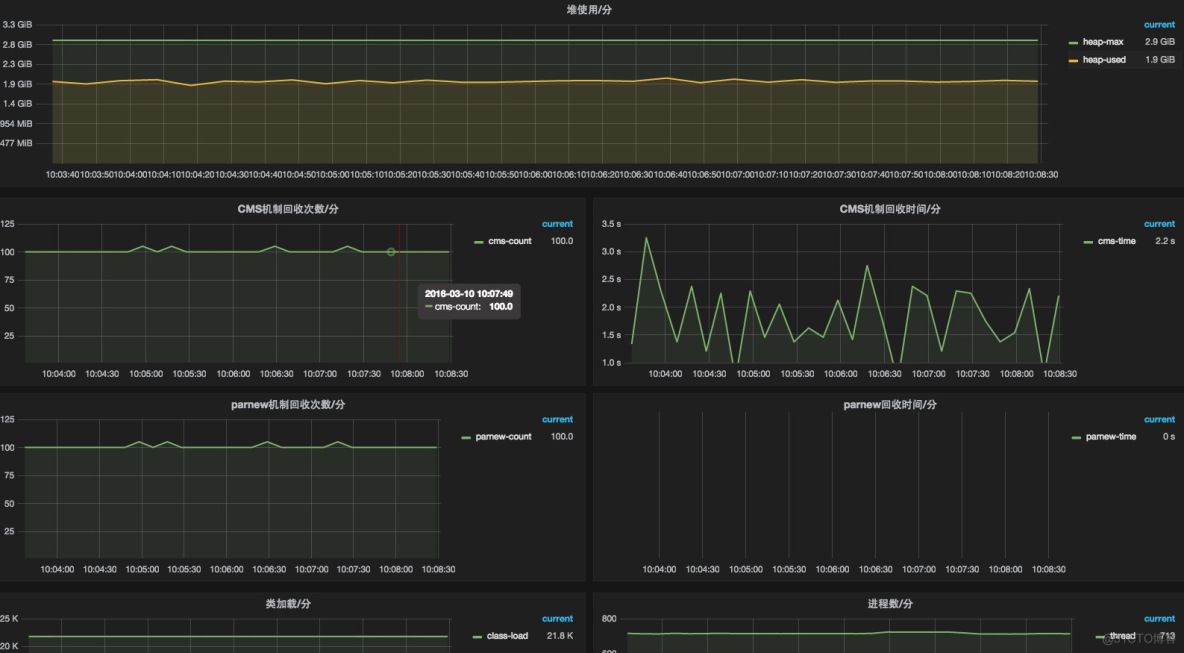Isolate the parnew-count legend label

click(503, 437)
